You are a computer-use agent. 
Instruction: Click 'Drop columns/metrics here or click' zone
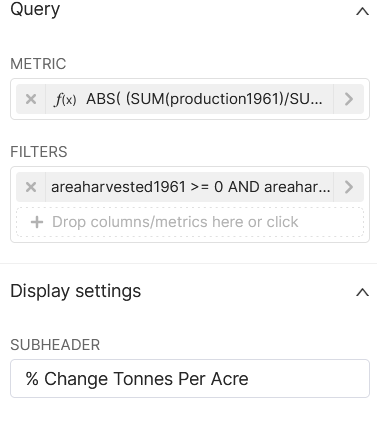[190, 222]
